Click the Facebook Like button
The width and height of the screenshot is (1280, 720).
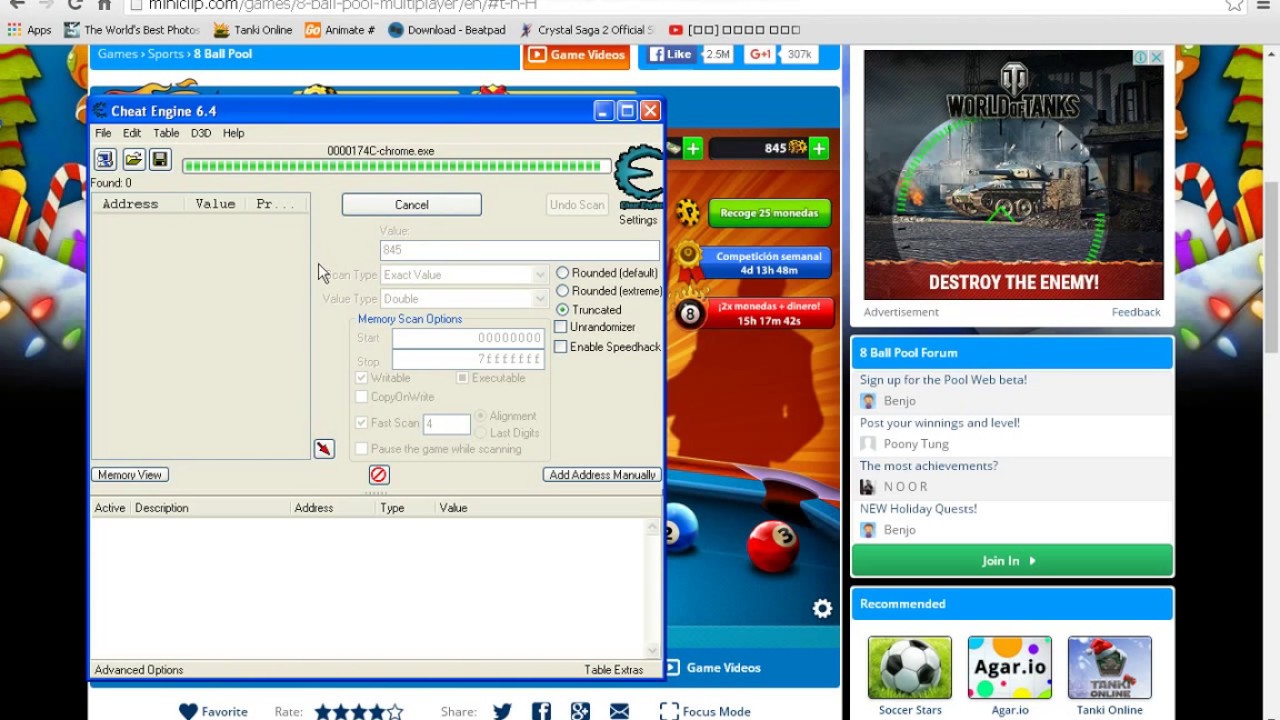(x=671, y=54)
